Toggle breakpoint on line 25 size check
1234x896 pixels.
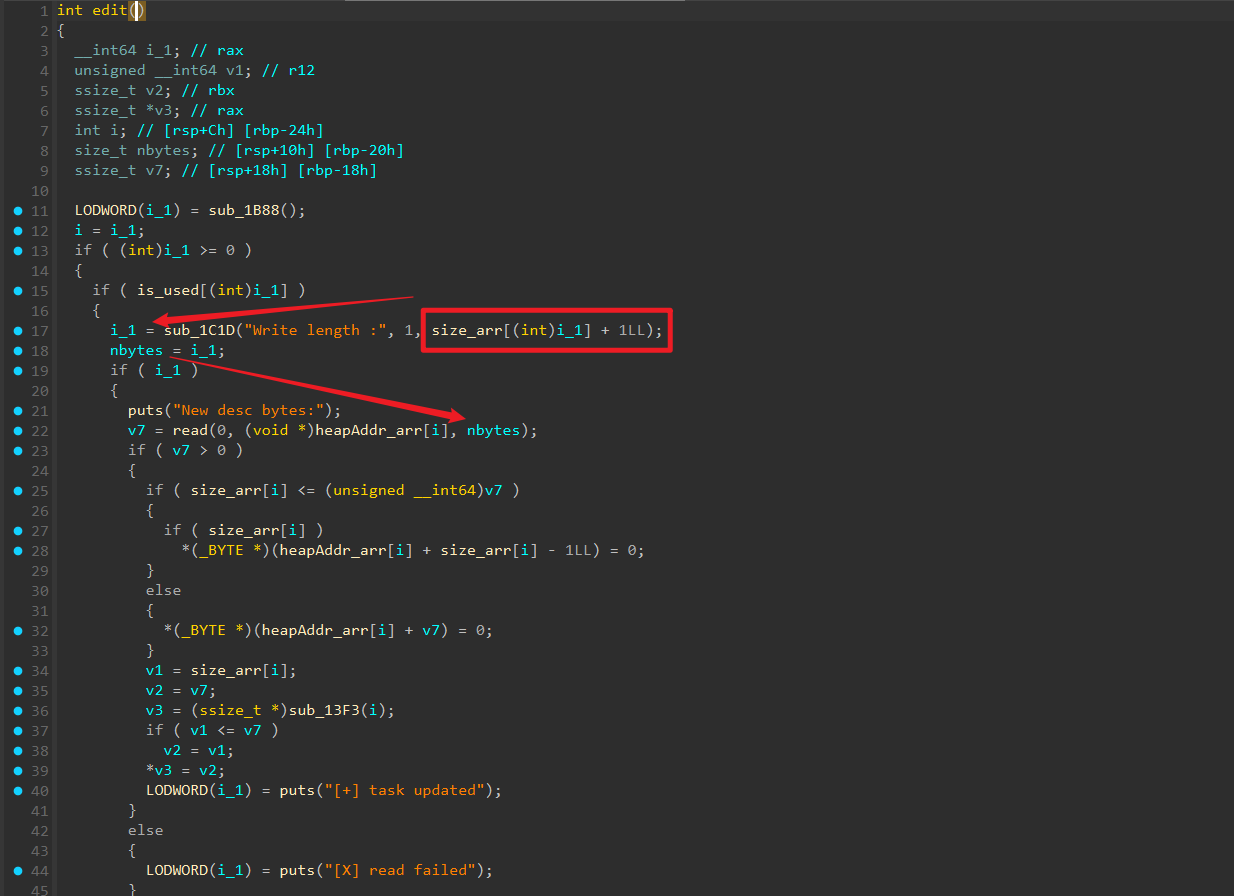18,491
